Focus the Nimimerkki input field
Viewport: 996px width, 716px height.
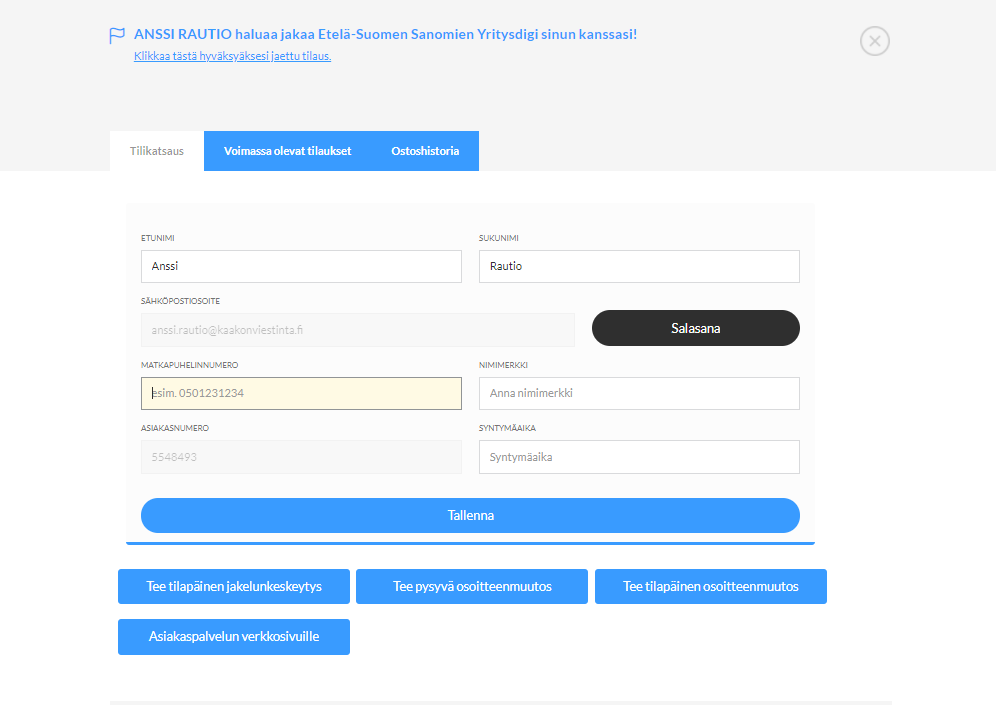(639, 393)
